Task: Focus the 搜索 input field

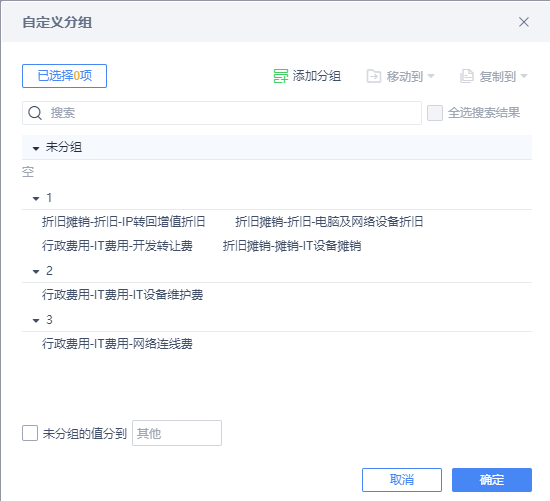Action: [x=222, y=113]
